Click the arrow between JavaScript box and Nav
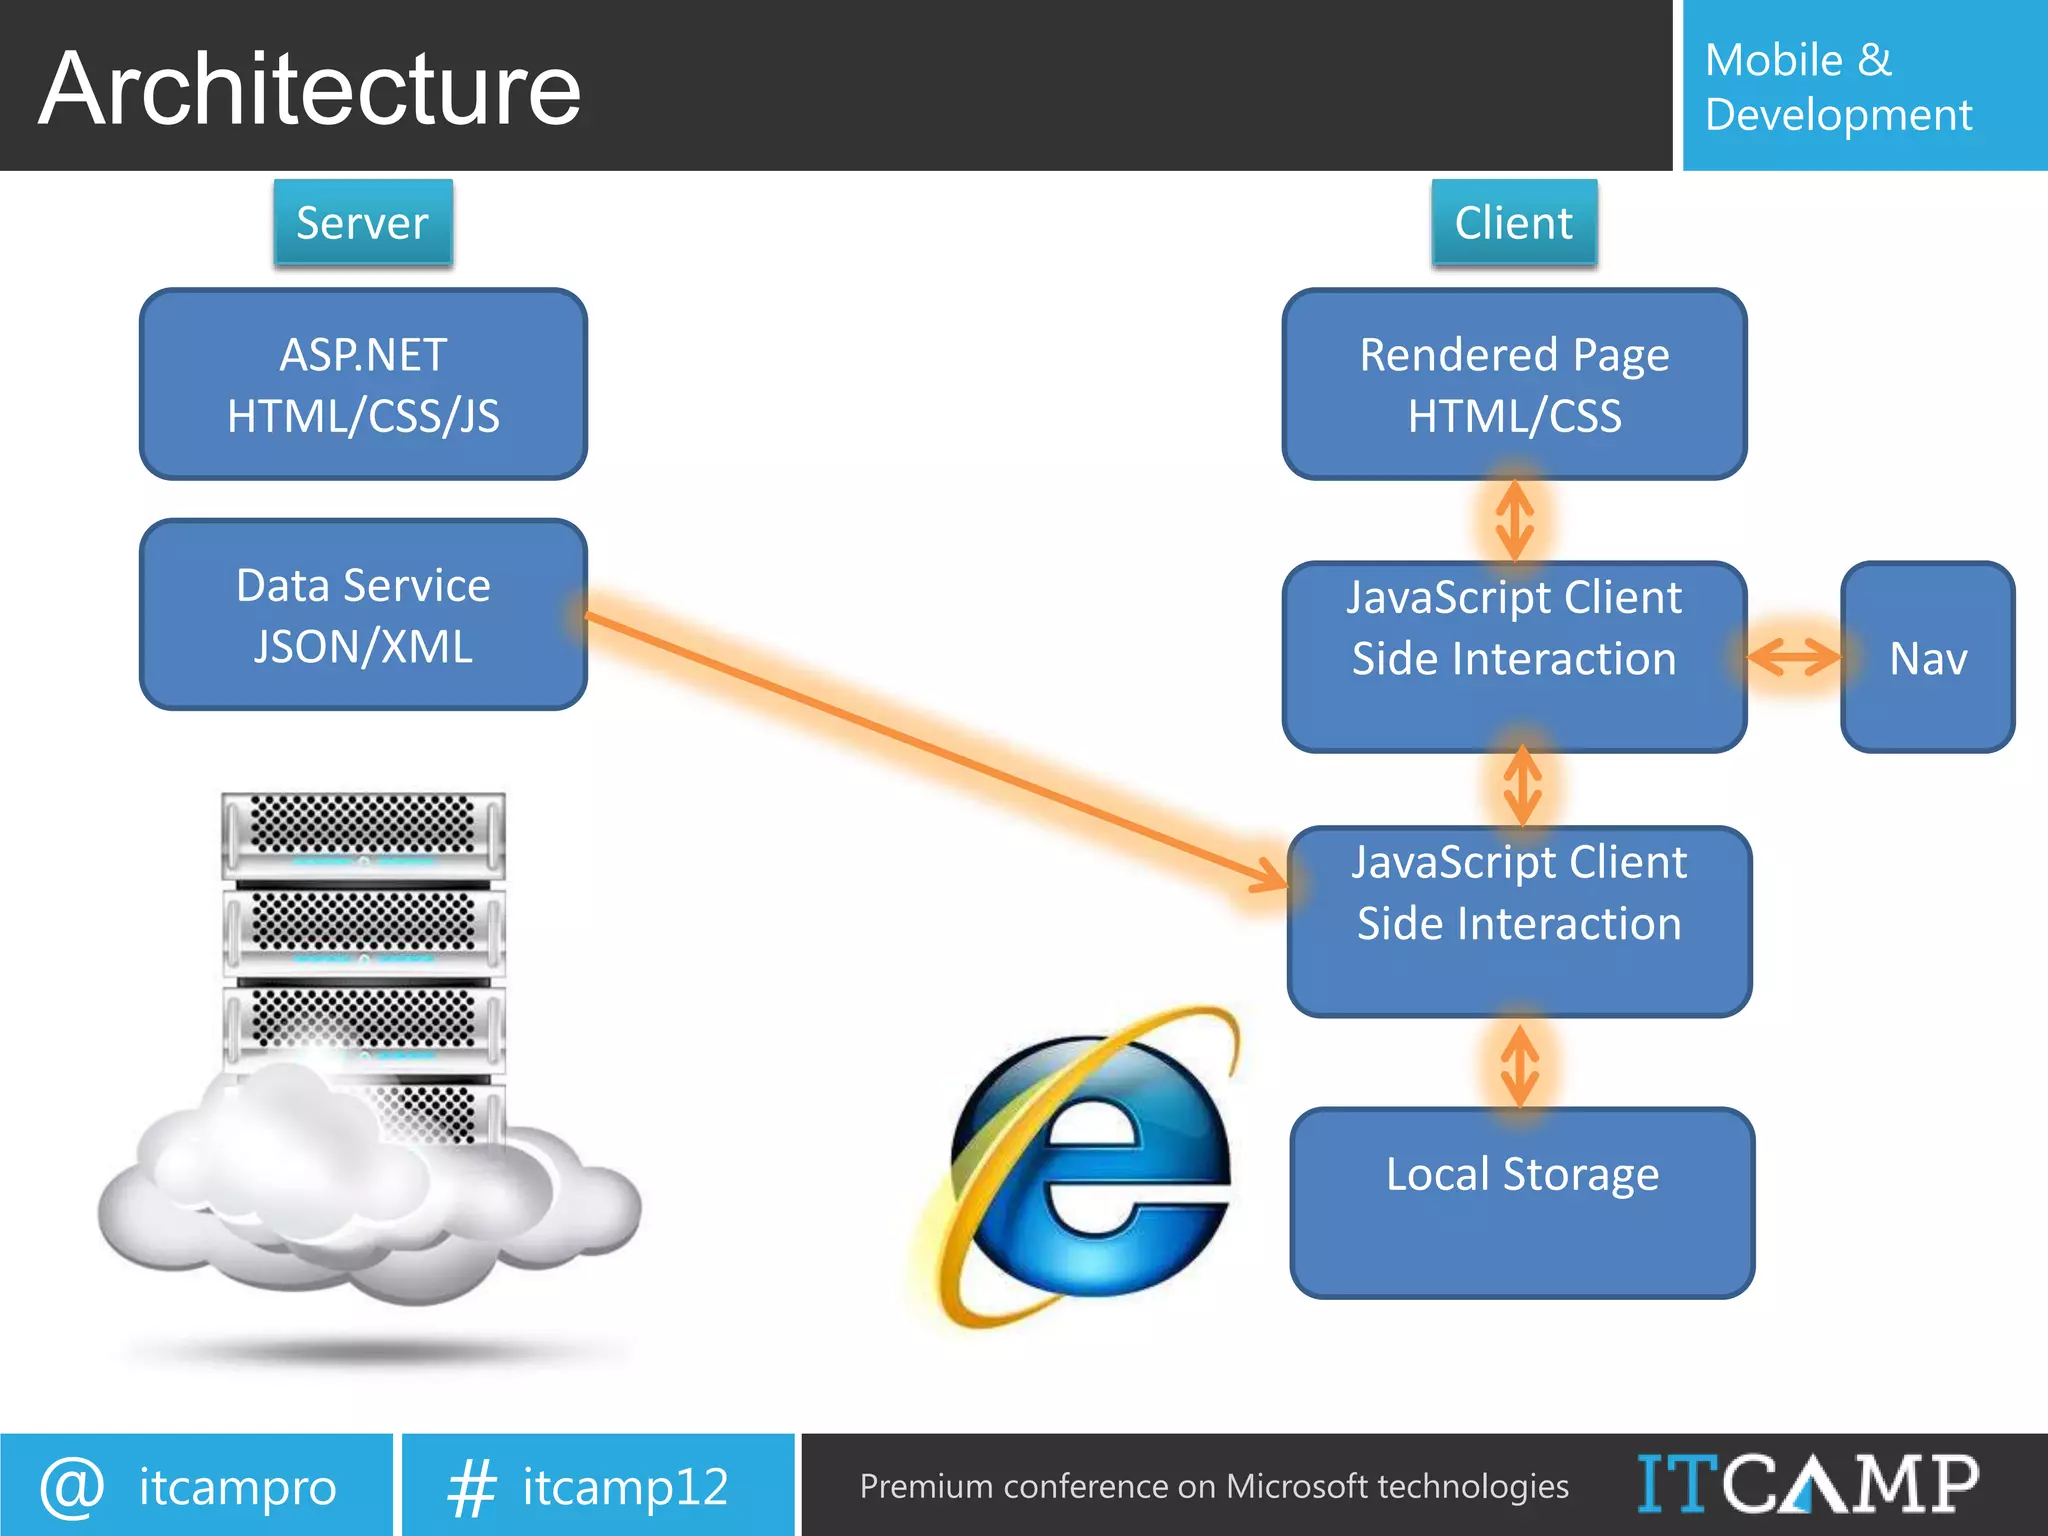This screenshot has width=2048, height=1536. click(1794, 657)
